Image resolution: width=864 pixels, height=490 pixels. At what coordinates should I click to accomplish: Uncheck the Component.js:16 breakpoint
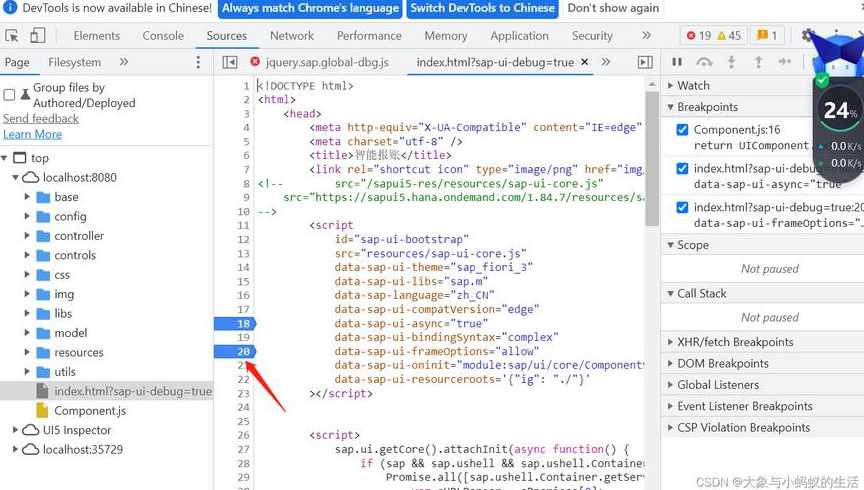click(682, 130)
